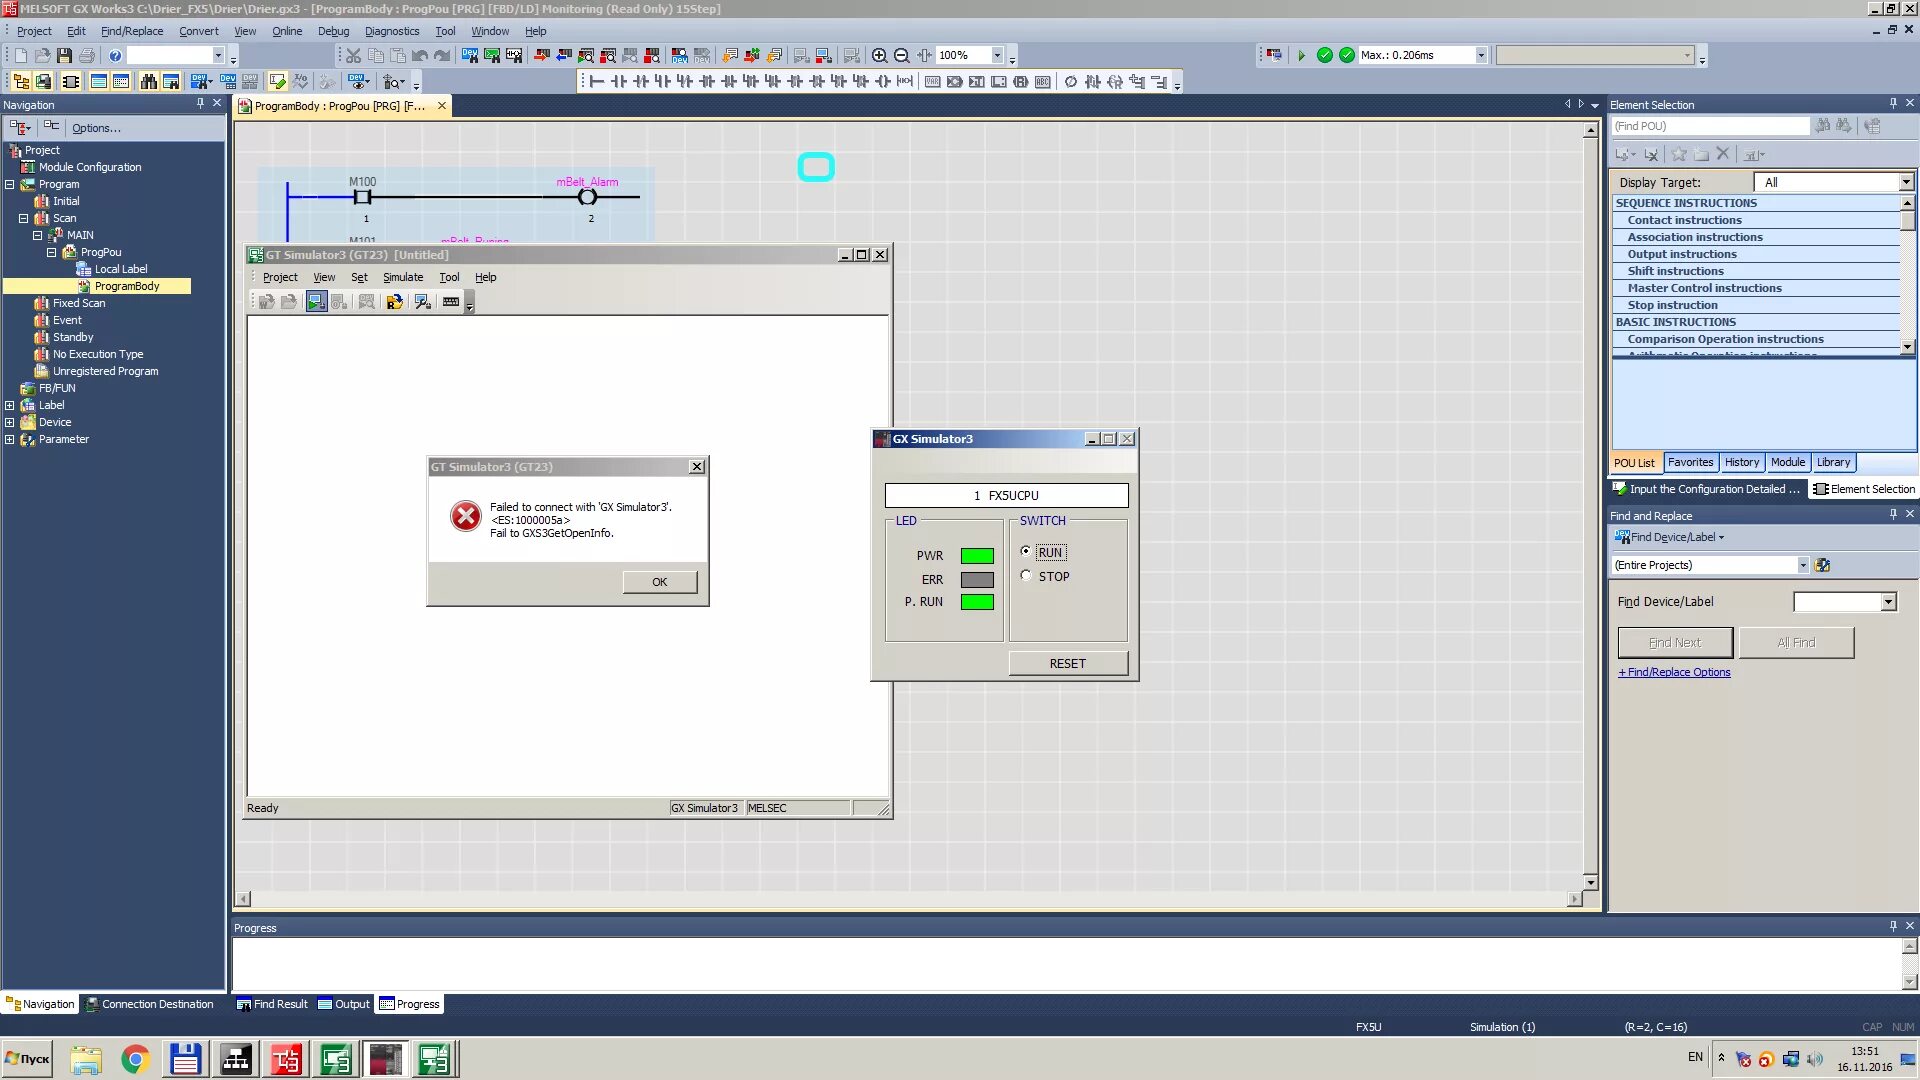Click the Print icon in the toolbar
Image resolution: width=1920 pixels, height=1080 pixels.
click(x=87, y=56)
